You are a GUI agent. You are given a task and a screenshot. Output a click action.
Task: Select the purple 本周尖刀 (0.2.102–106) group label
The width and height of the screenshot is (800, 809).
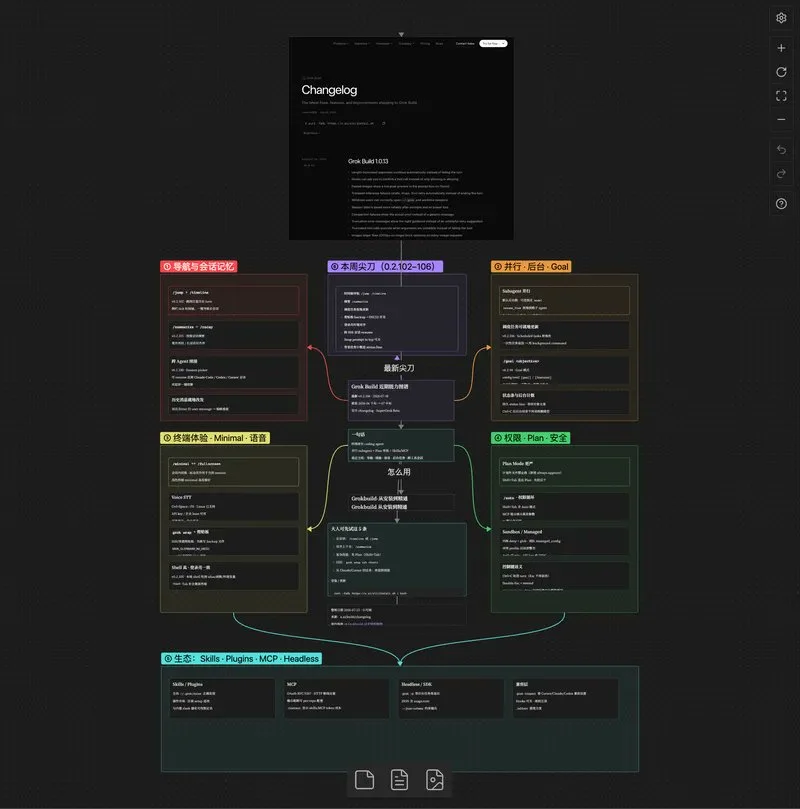(385, 266)
